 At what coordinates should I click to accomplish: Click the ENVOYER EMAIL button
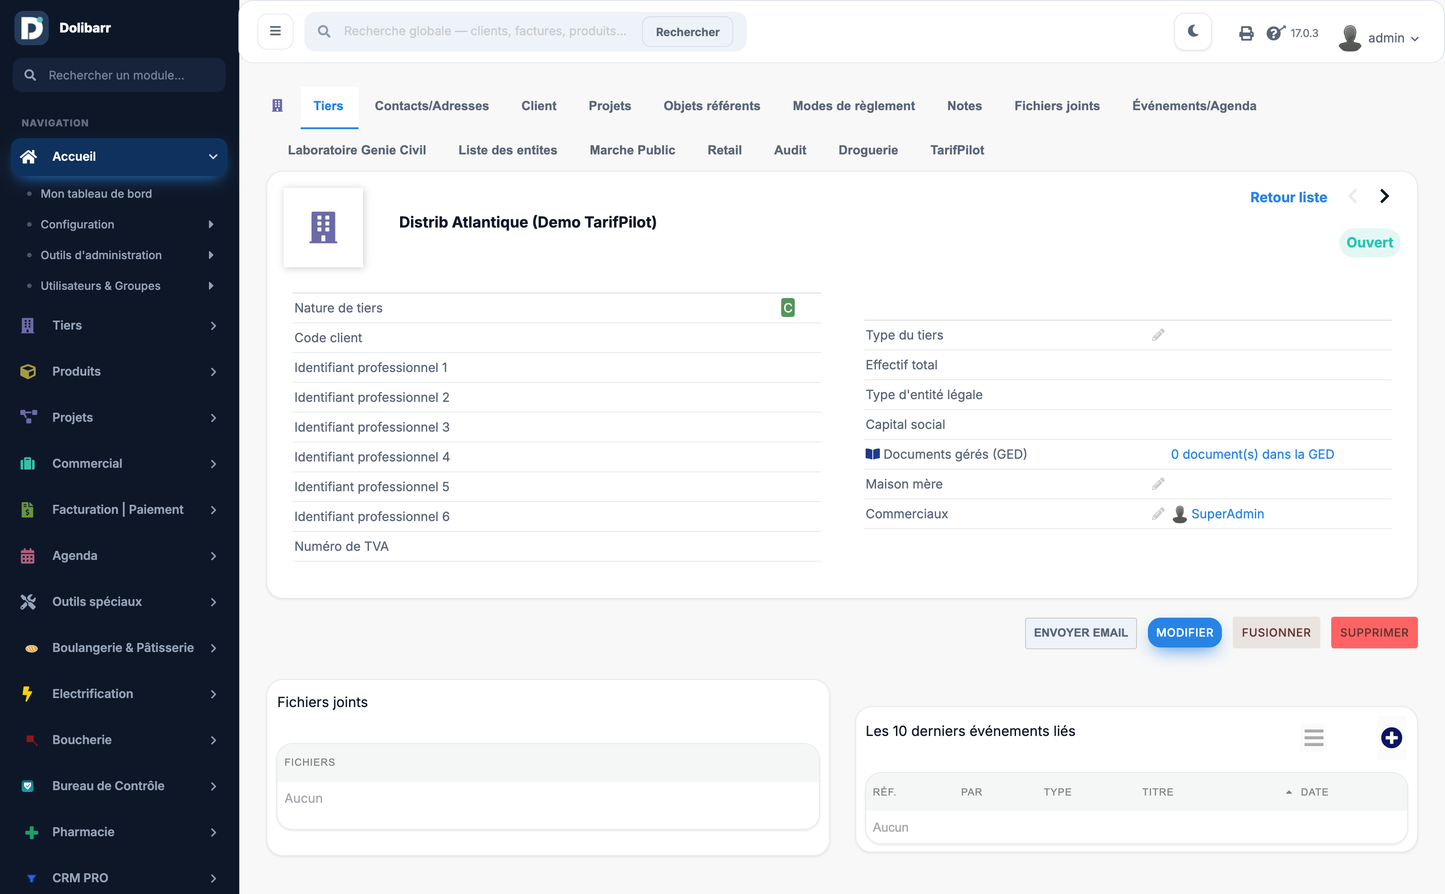point(1081,633)
